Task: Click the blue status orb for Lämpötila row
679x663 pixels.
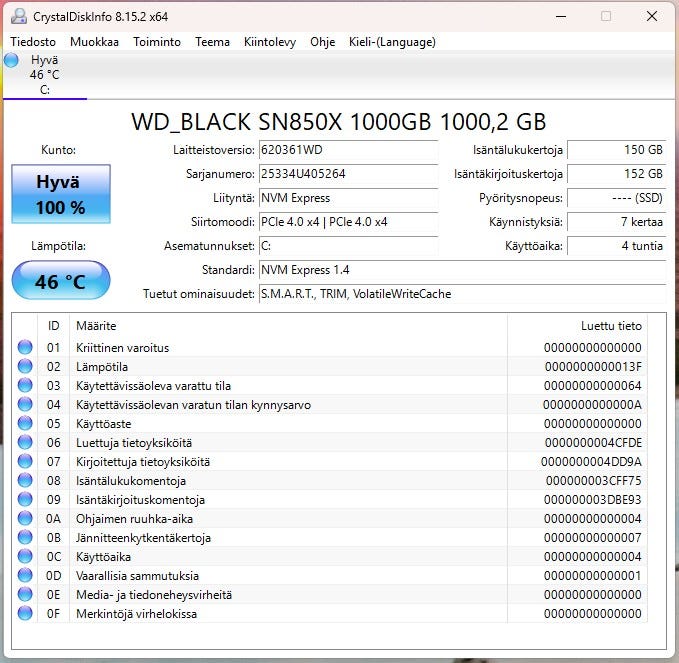Action: [x=25, y=367]
